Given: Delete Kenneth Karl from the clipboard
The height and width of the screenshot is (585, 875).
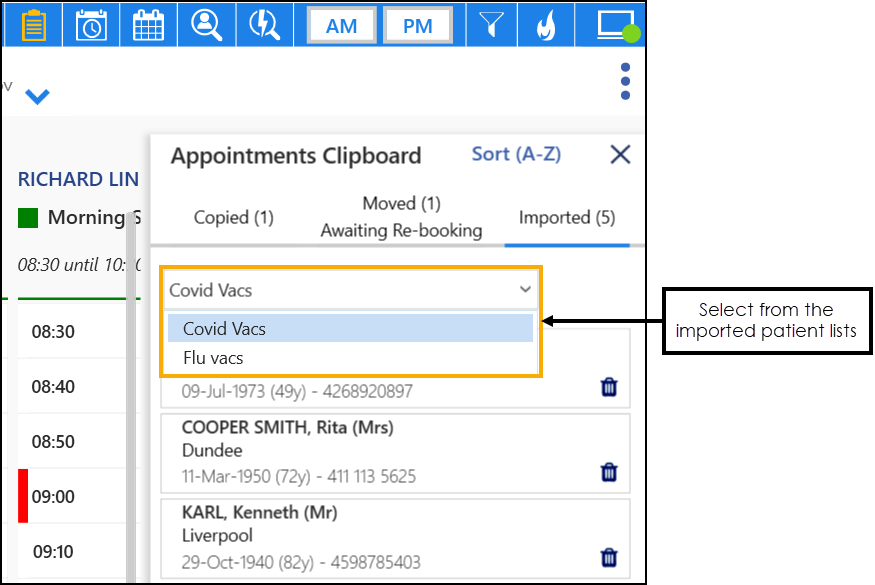Looking at the screenshot, I should [609, 557].
